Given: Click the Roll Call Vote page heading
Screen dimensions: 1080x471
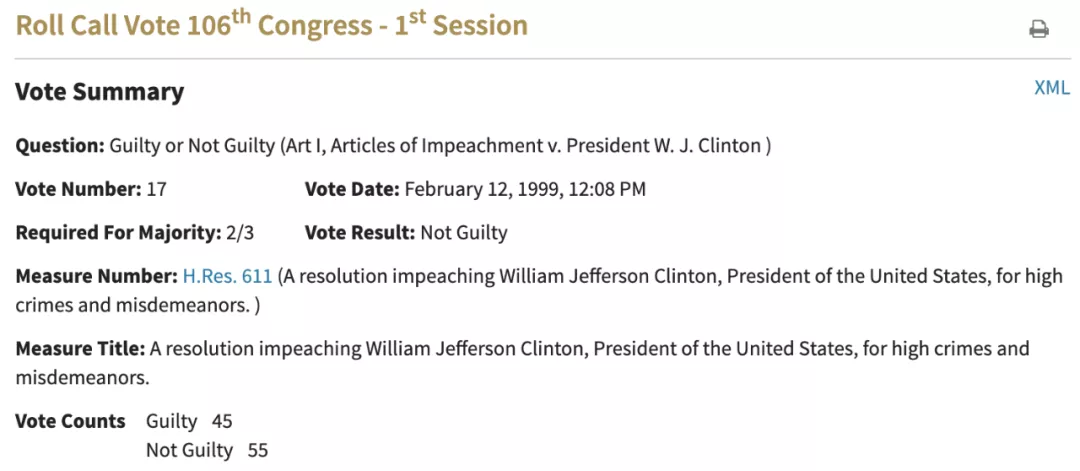Looking at the screenshot, I should (271, 26).
